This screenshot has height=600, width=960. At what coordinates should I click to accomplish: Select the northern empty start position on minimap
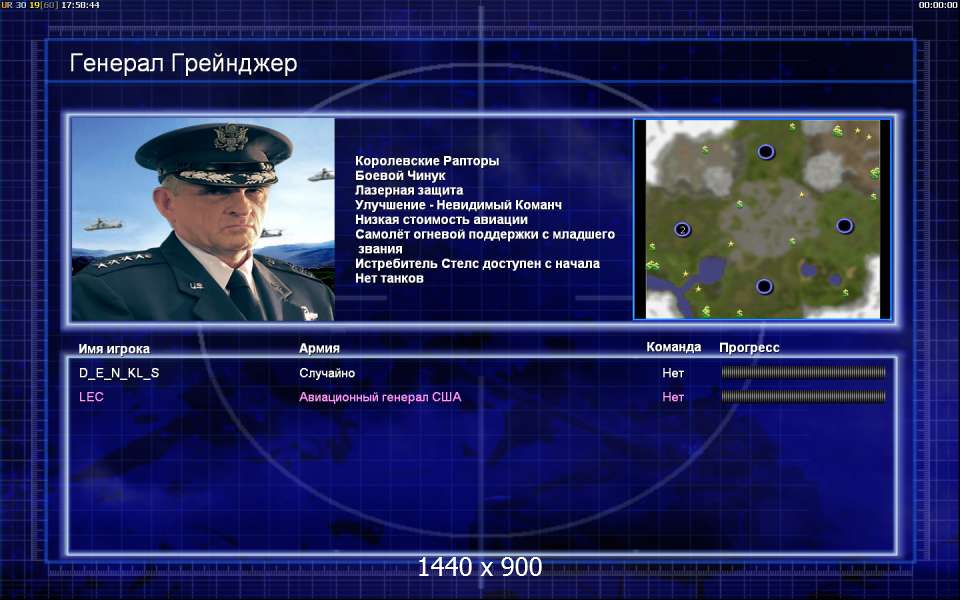coord(766,151)
